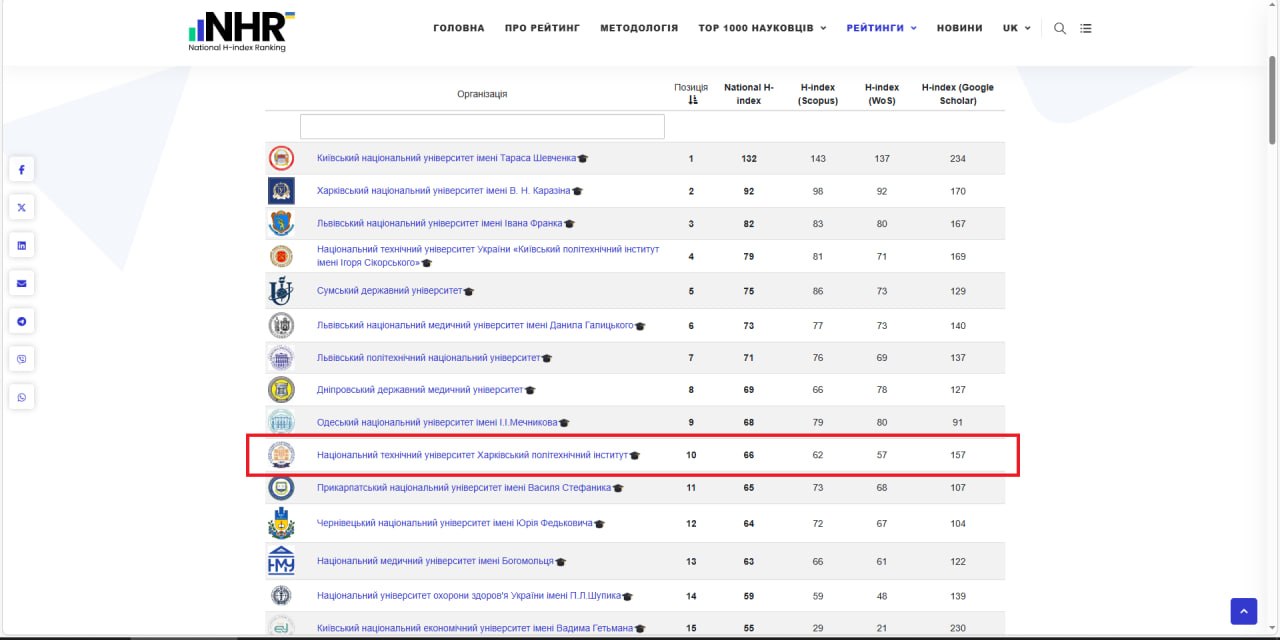
Task: Open the search magnifier icon
Action: point(1060,28)
